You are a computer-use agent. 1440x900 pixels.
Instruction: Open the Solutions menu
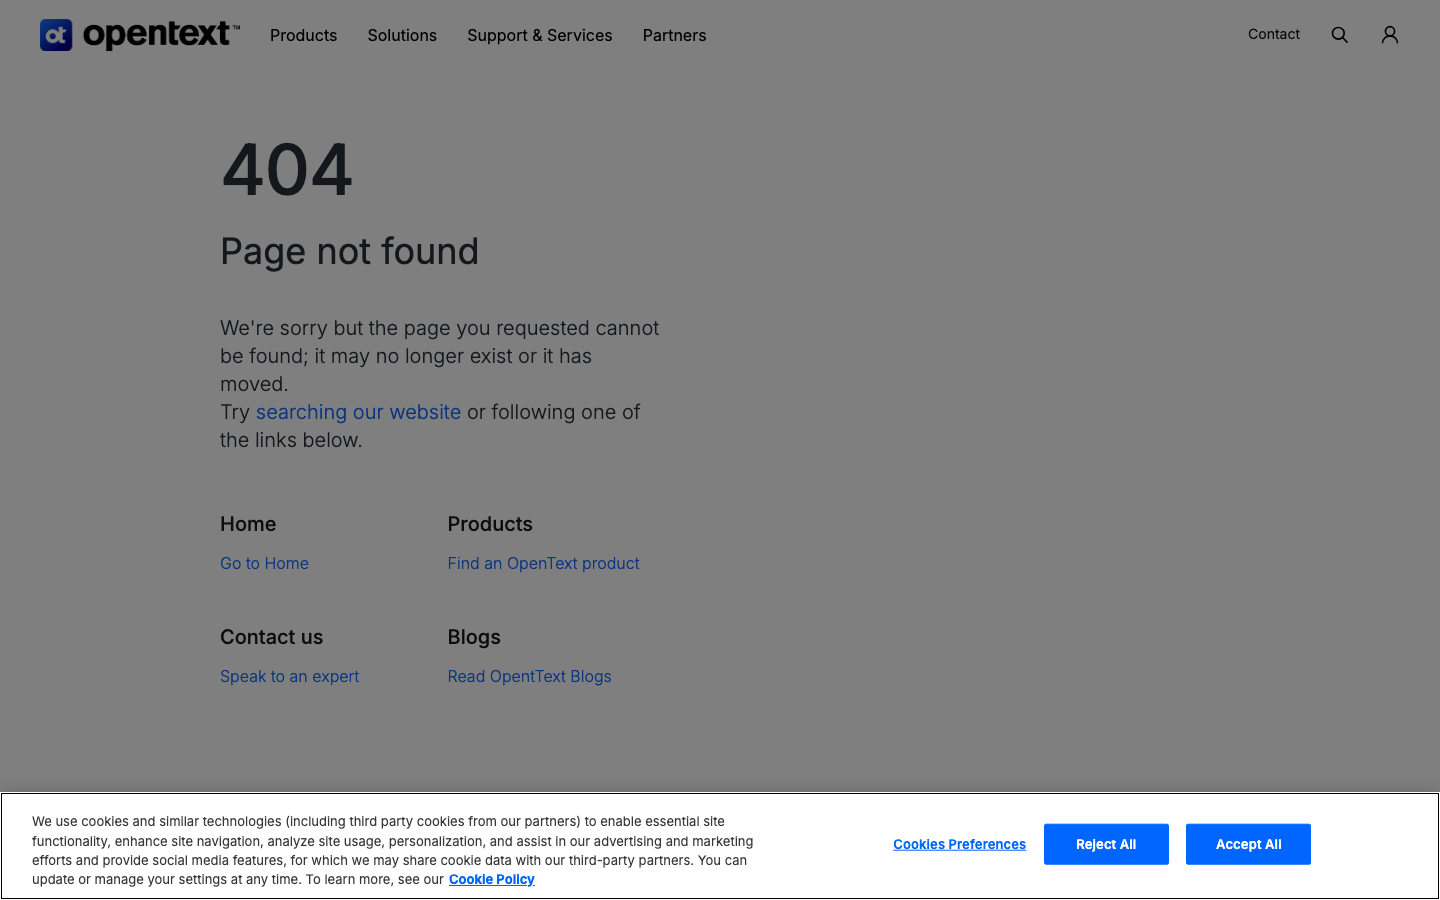click(x=402, y=35)
